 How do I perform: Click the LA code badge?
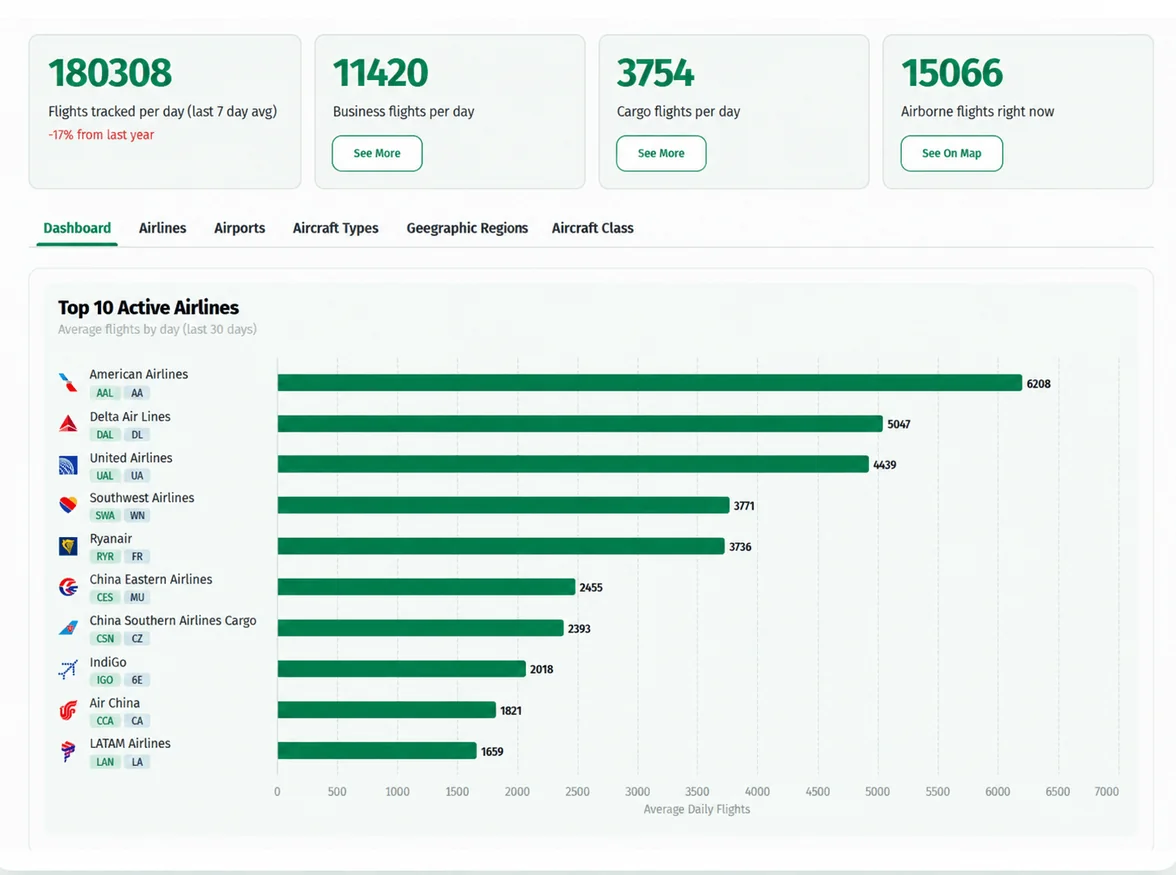pos(137,762)
